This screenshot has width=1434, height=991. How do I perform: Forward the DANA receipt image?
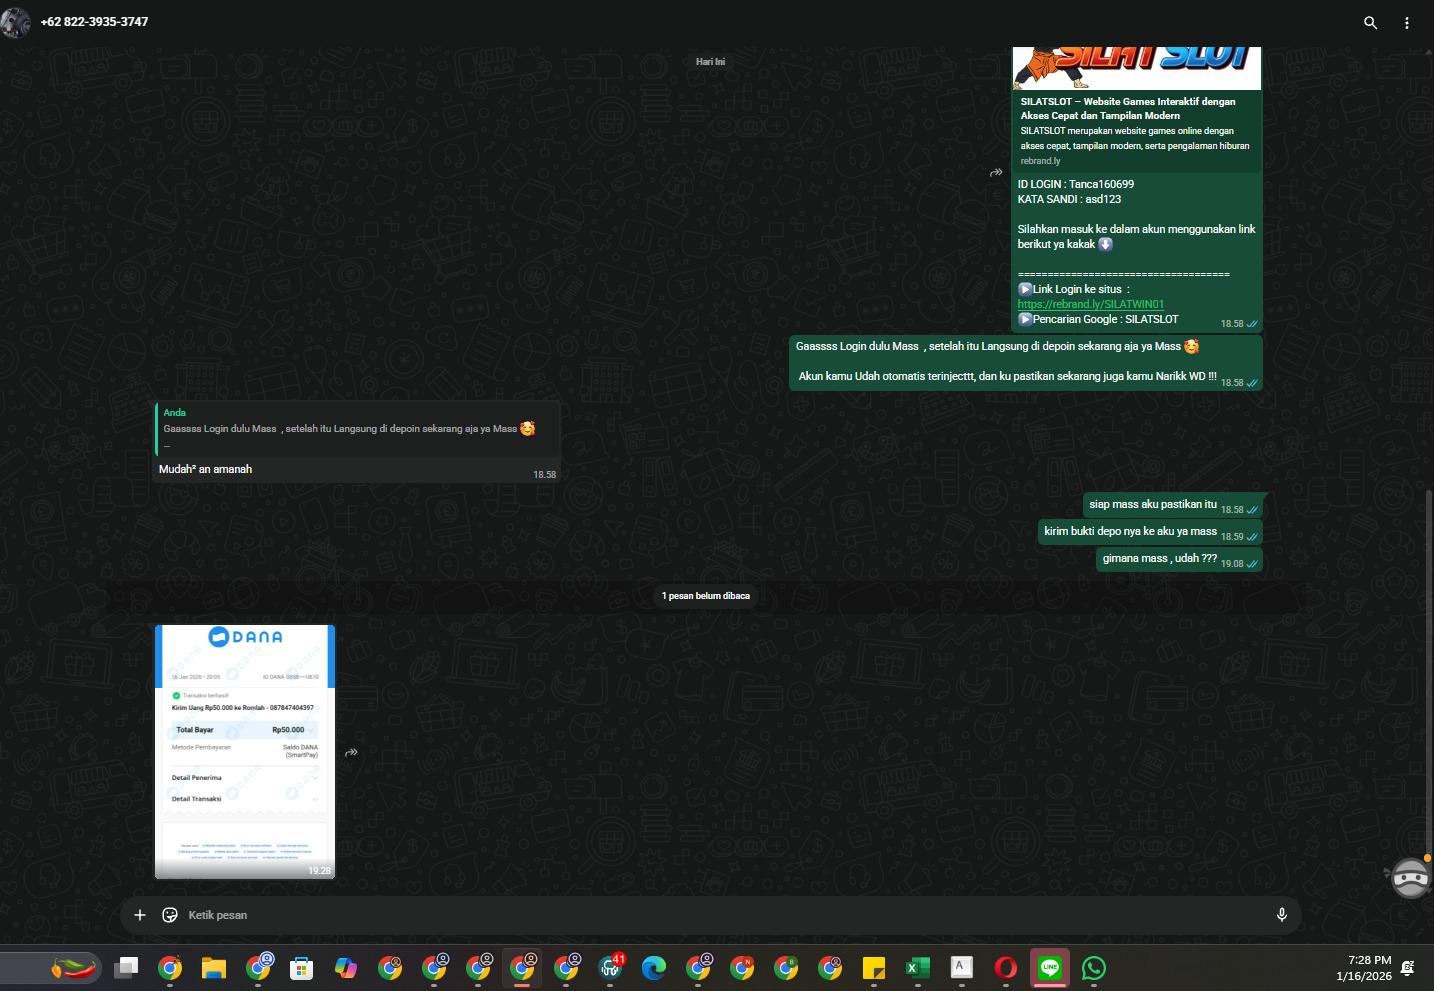point(351,752)
